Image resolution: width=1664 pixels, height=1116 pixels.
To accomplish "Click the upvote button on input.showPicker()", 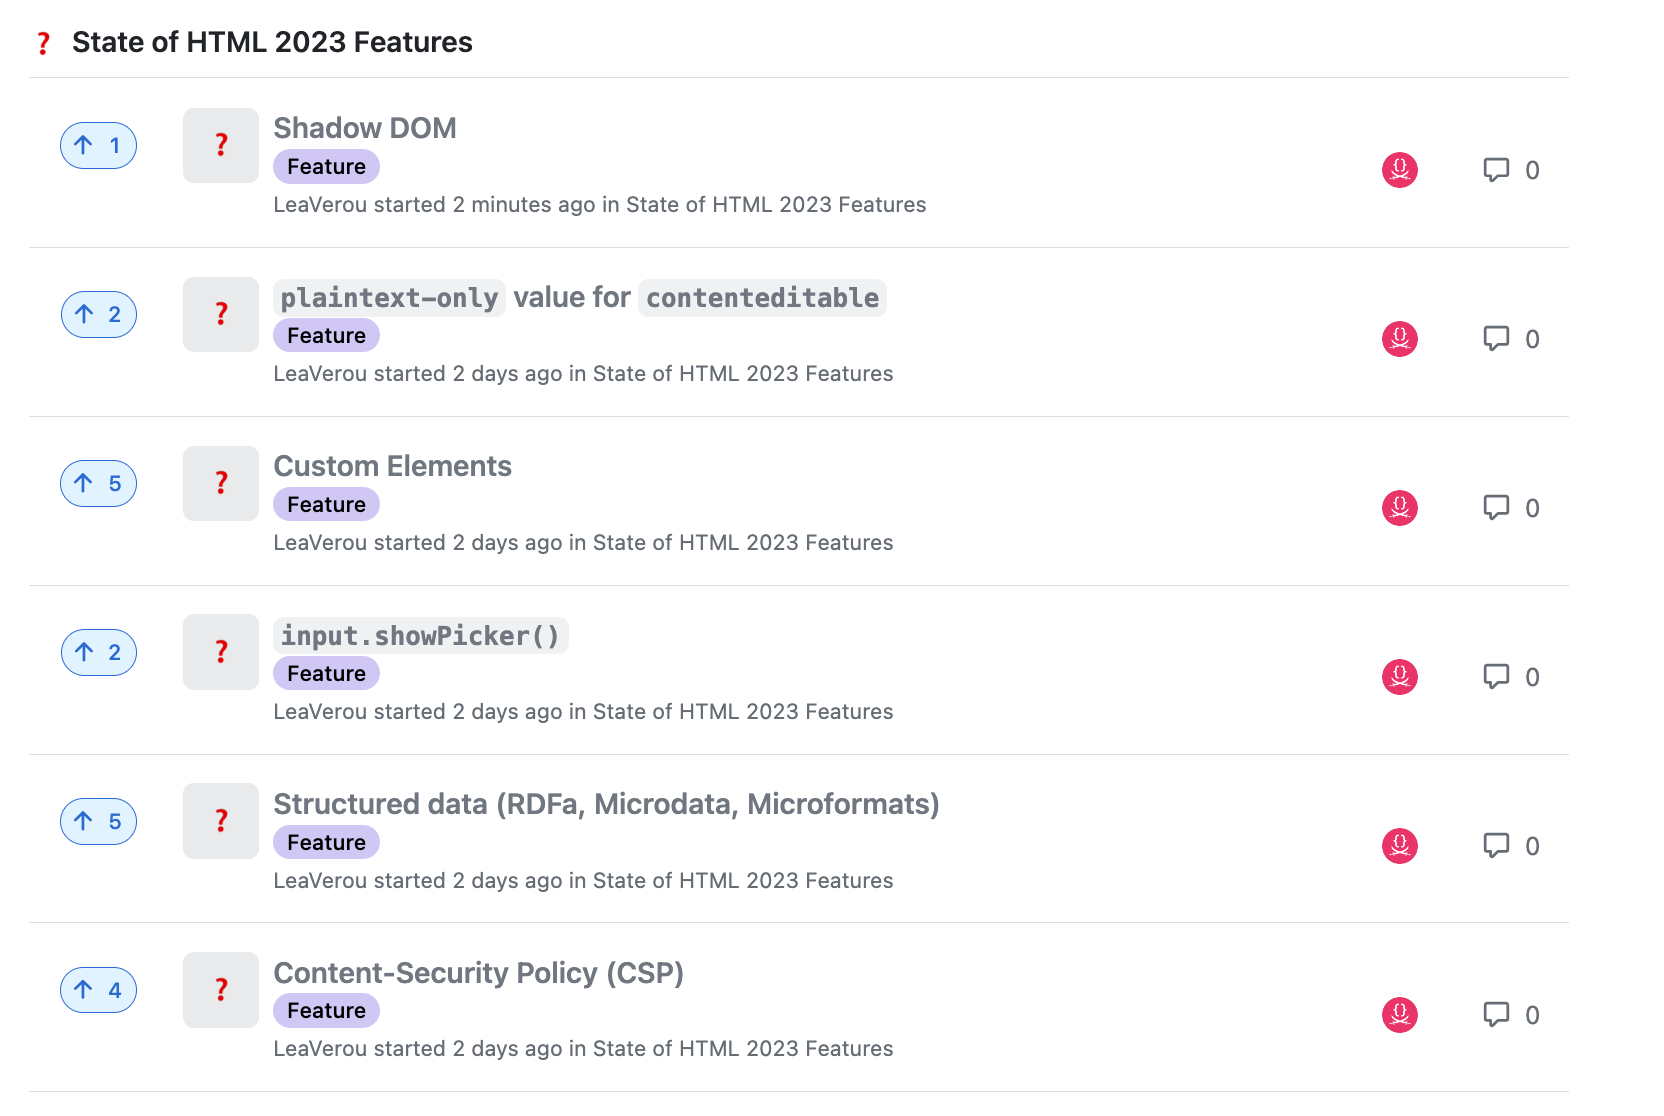I will pos(98,652).
